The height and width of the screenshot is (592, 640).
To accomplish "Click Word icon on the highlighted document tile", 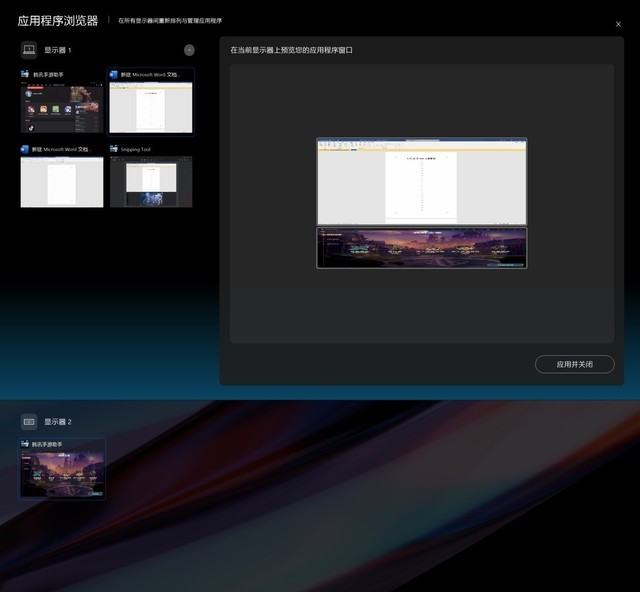I will coord(114,75).
